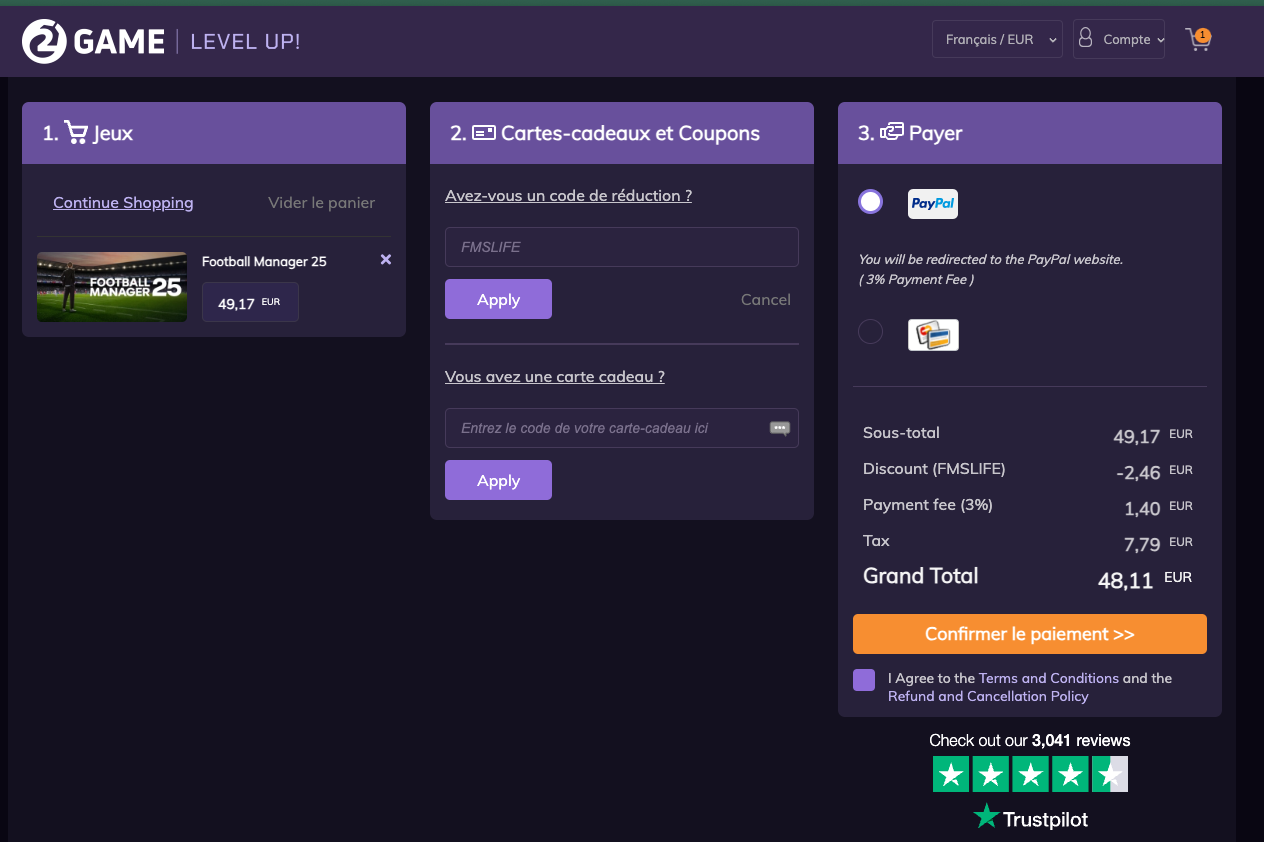Click the LEVEL UP! tagline text
The image size is (1264, 842).
245,41
